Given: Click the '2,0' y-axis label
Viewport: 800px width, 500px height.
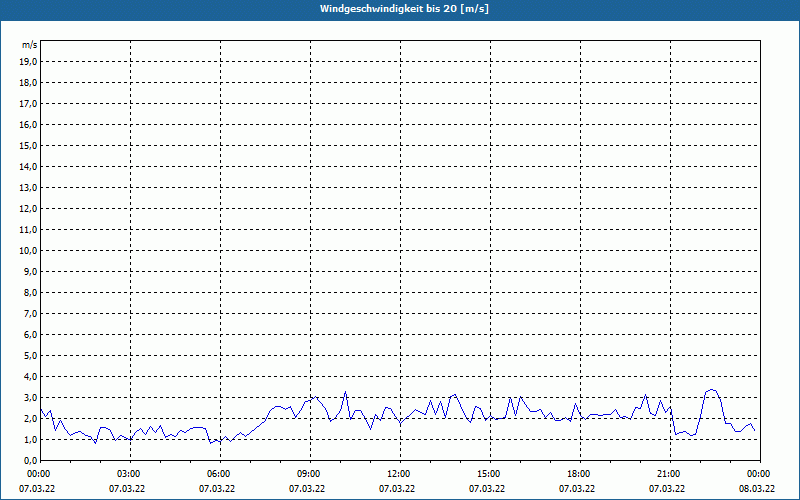Looking at the screenshot, I should [x=30, y=418].
